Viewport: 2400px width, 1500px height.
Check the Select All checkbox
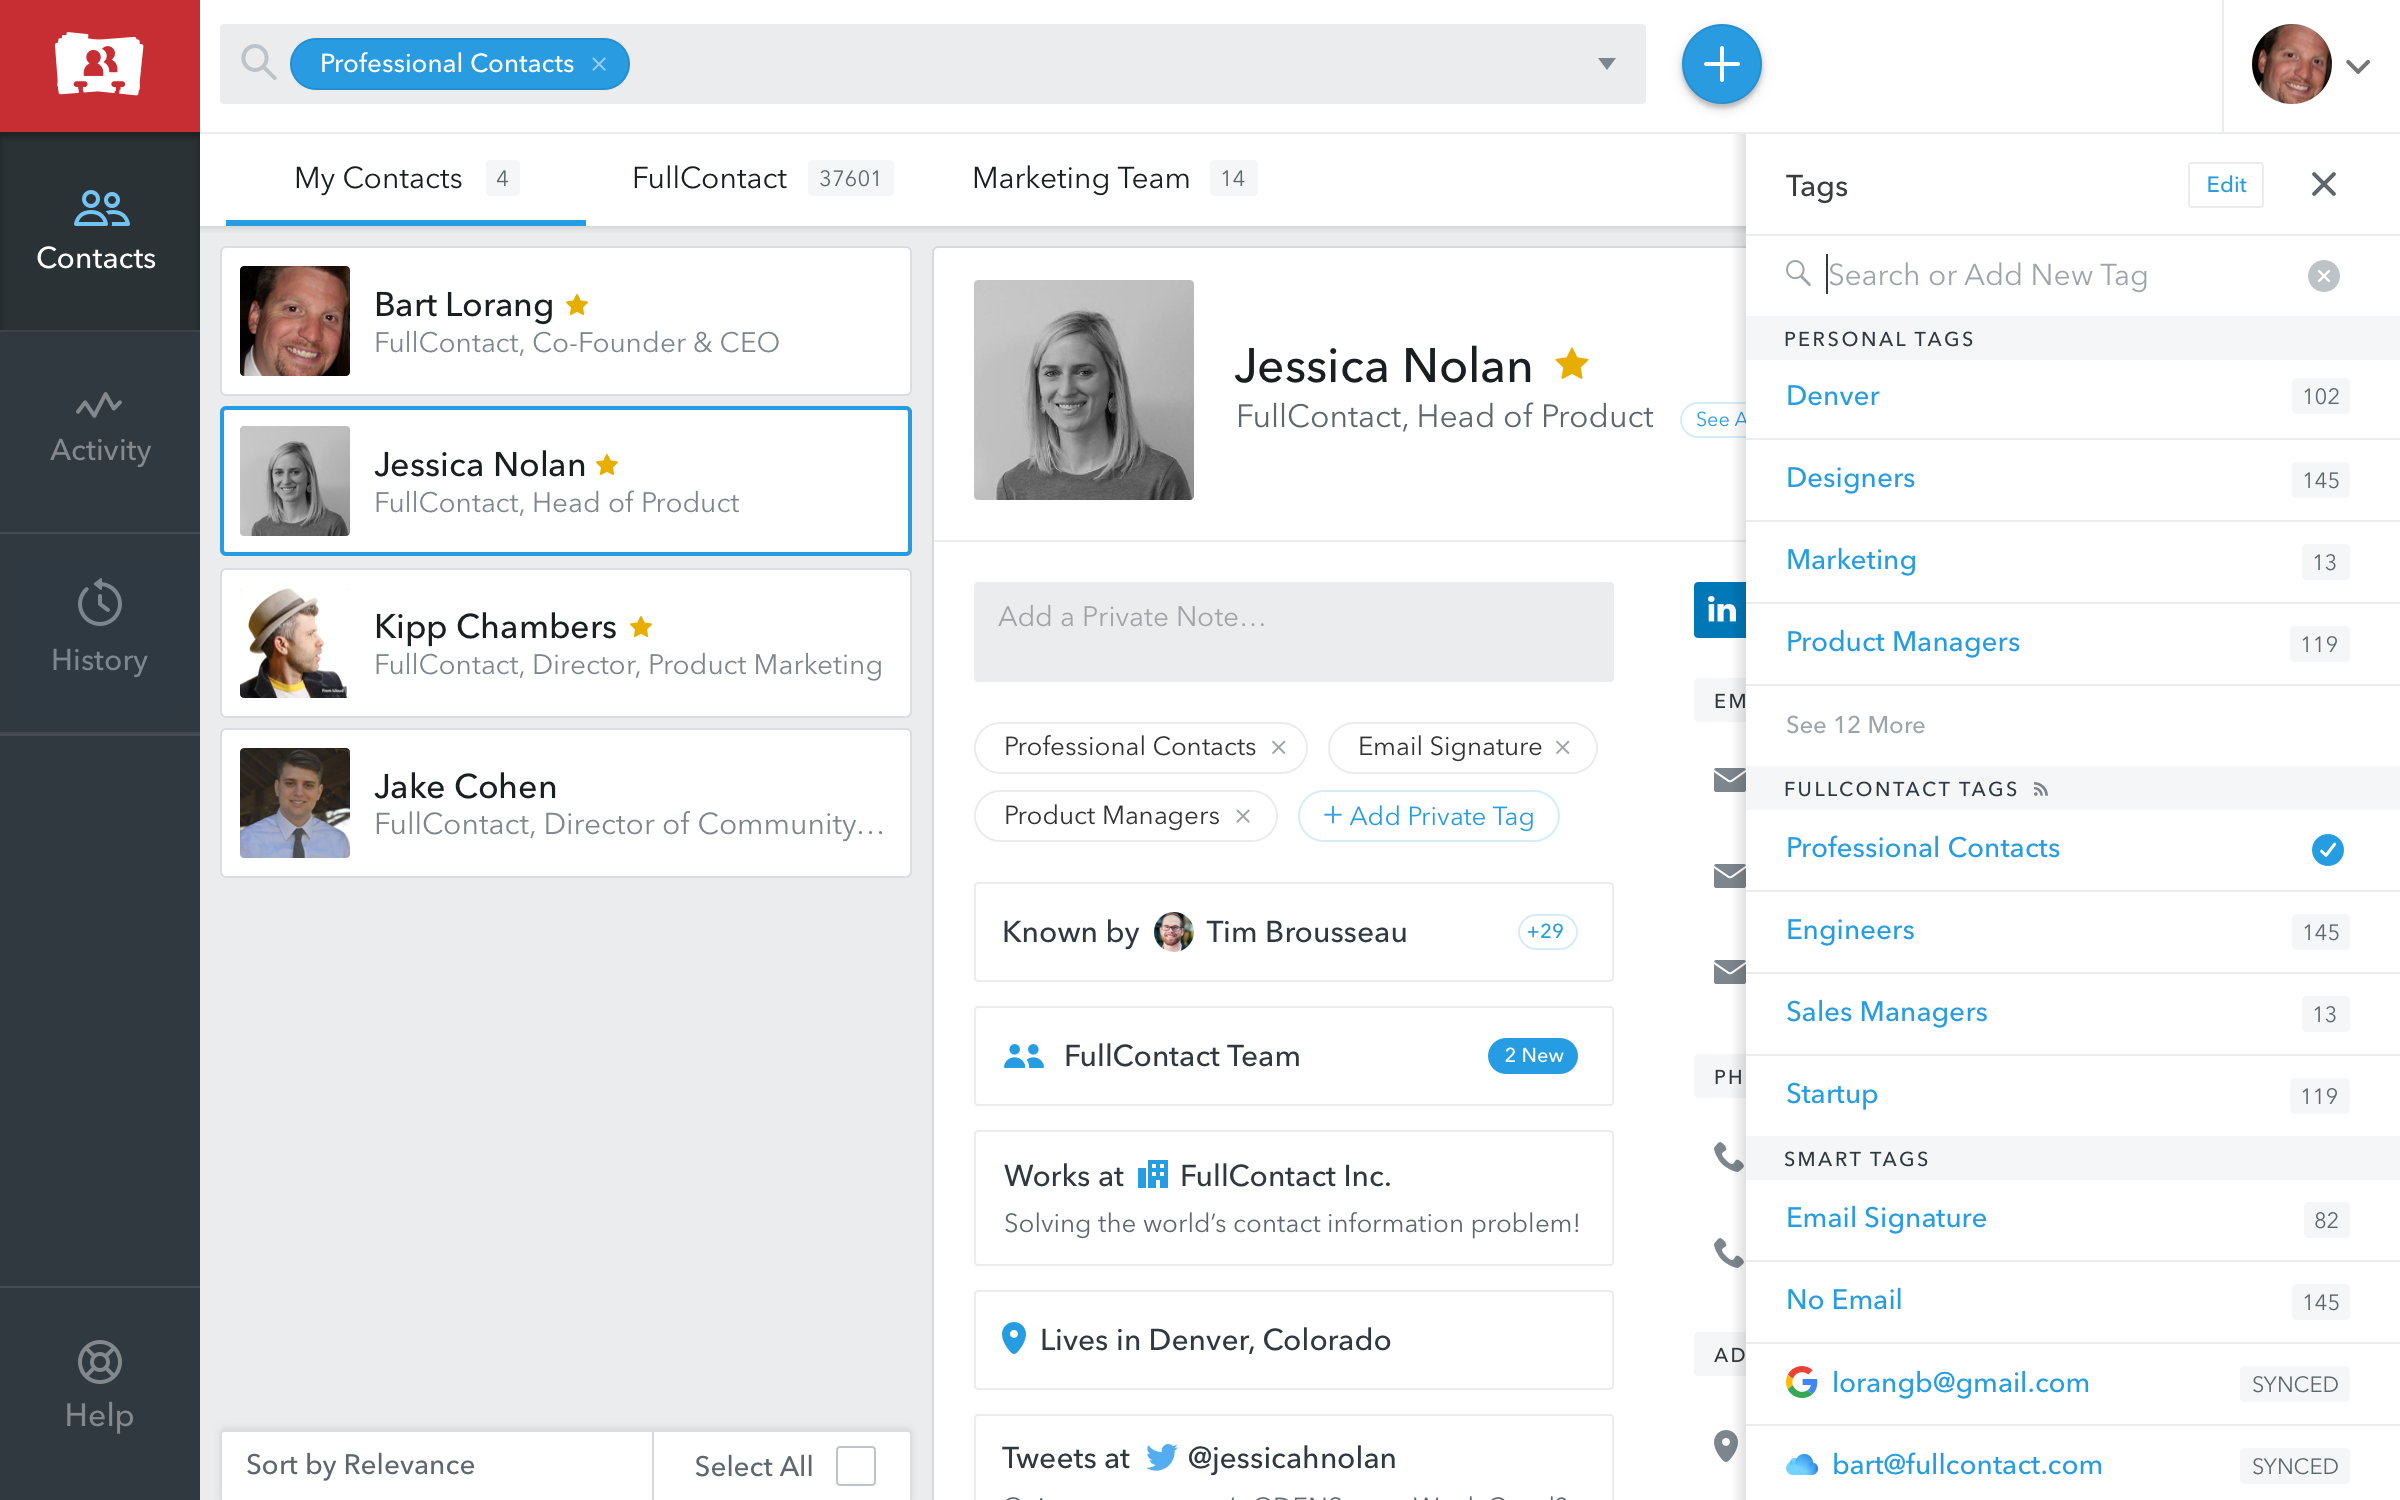coord(856,1465)
